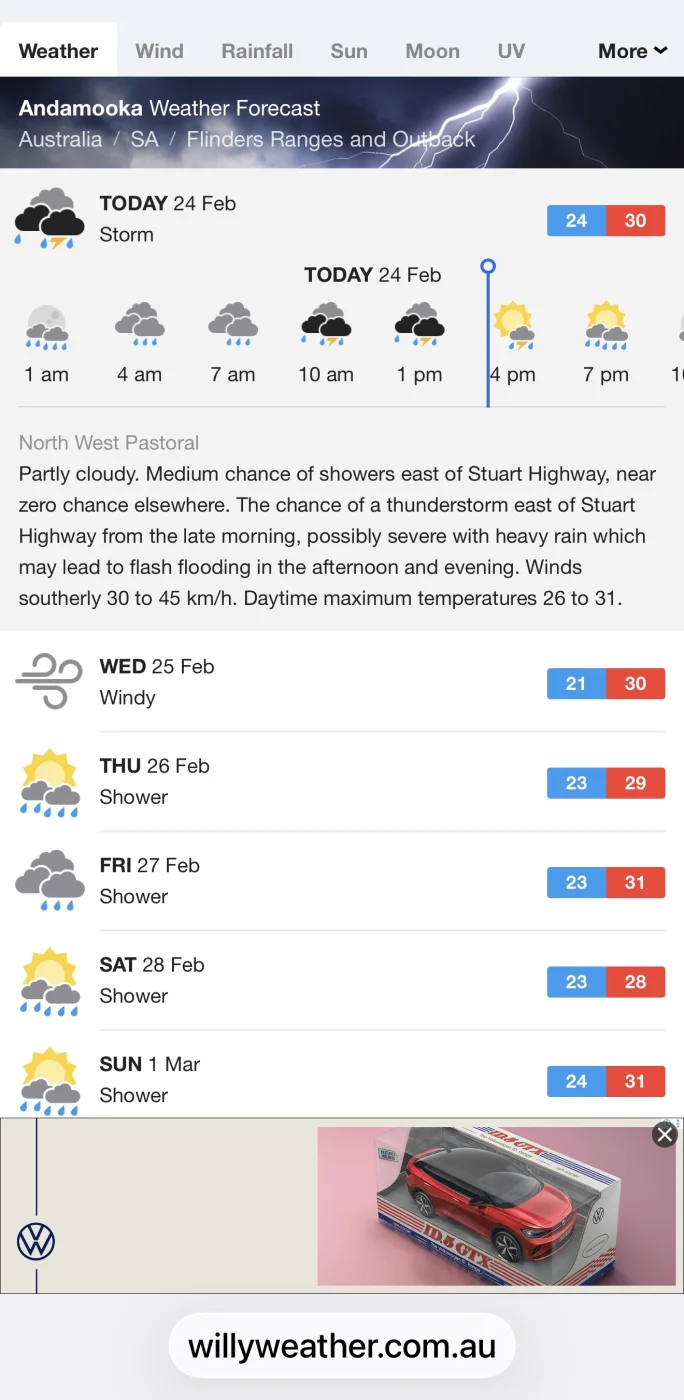Open the Flinders Ranges and Outback link
The image size is (684, 1400).
(331, 139)
